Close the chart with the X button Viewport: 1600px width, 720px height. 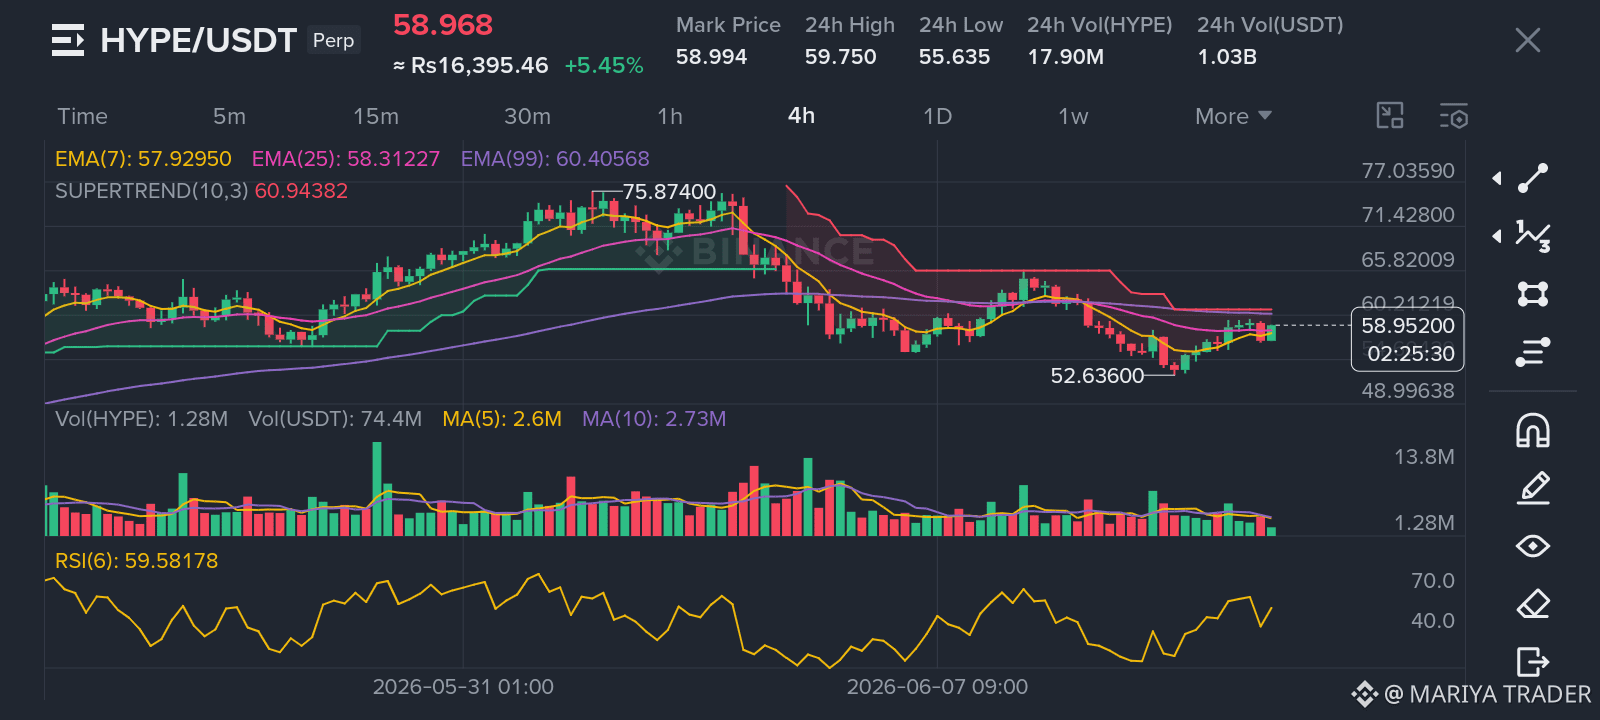[1527, 40]
